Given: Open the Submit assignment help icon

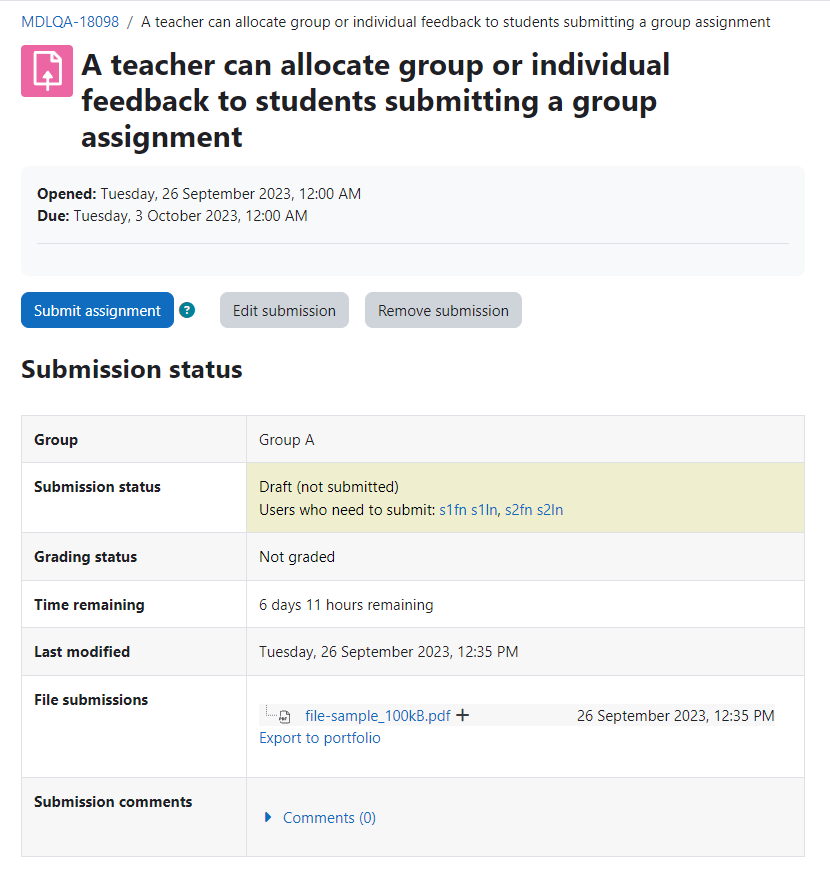Looking at the screenshot, I should pyautogui.click(x=187, y=310).
